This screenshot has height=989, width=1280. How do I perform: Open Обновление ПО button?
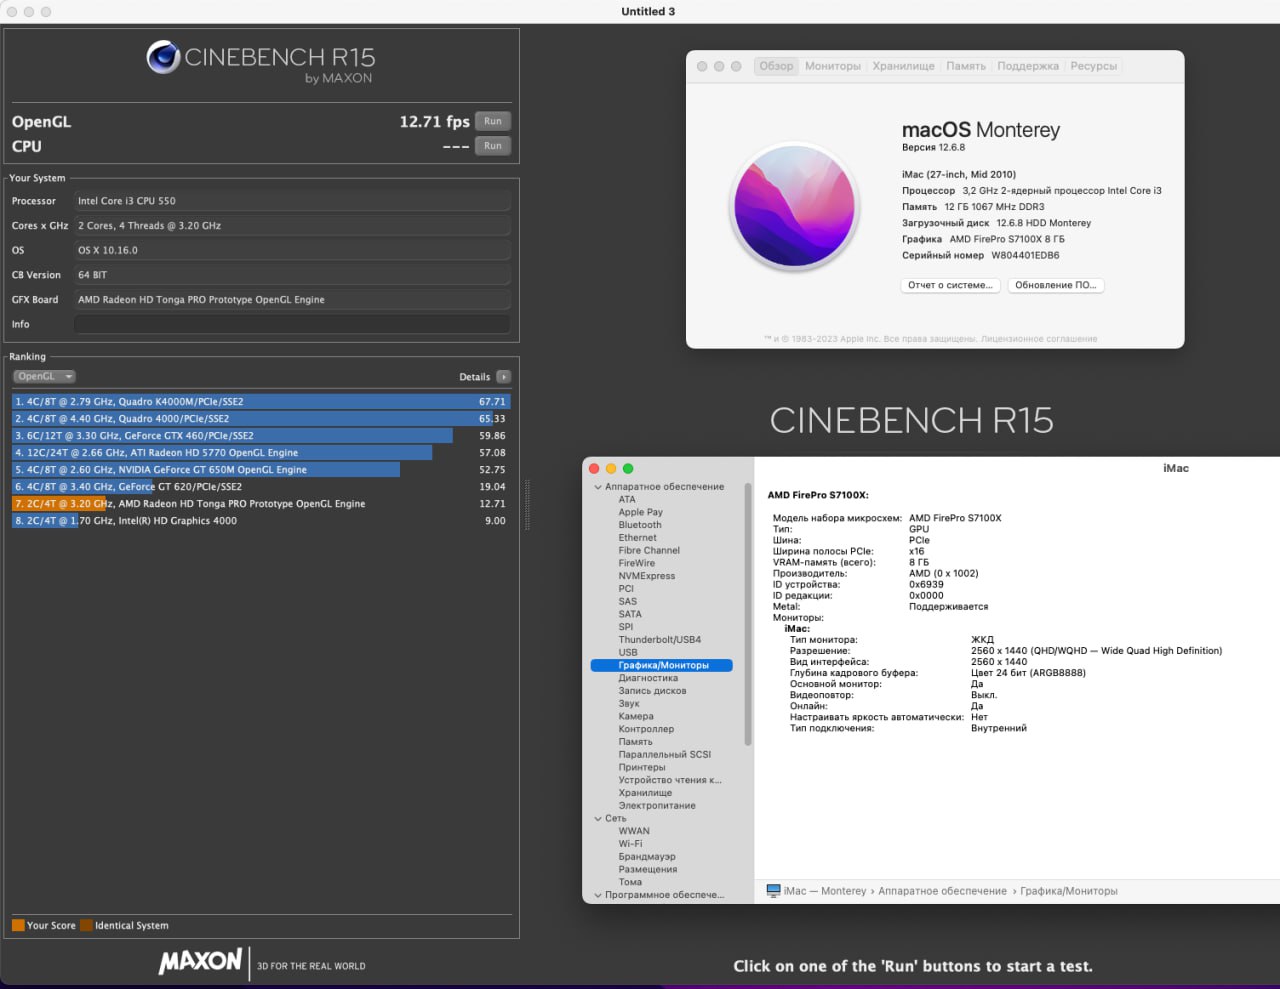[1056, 285]
